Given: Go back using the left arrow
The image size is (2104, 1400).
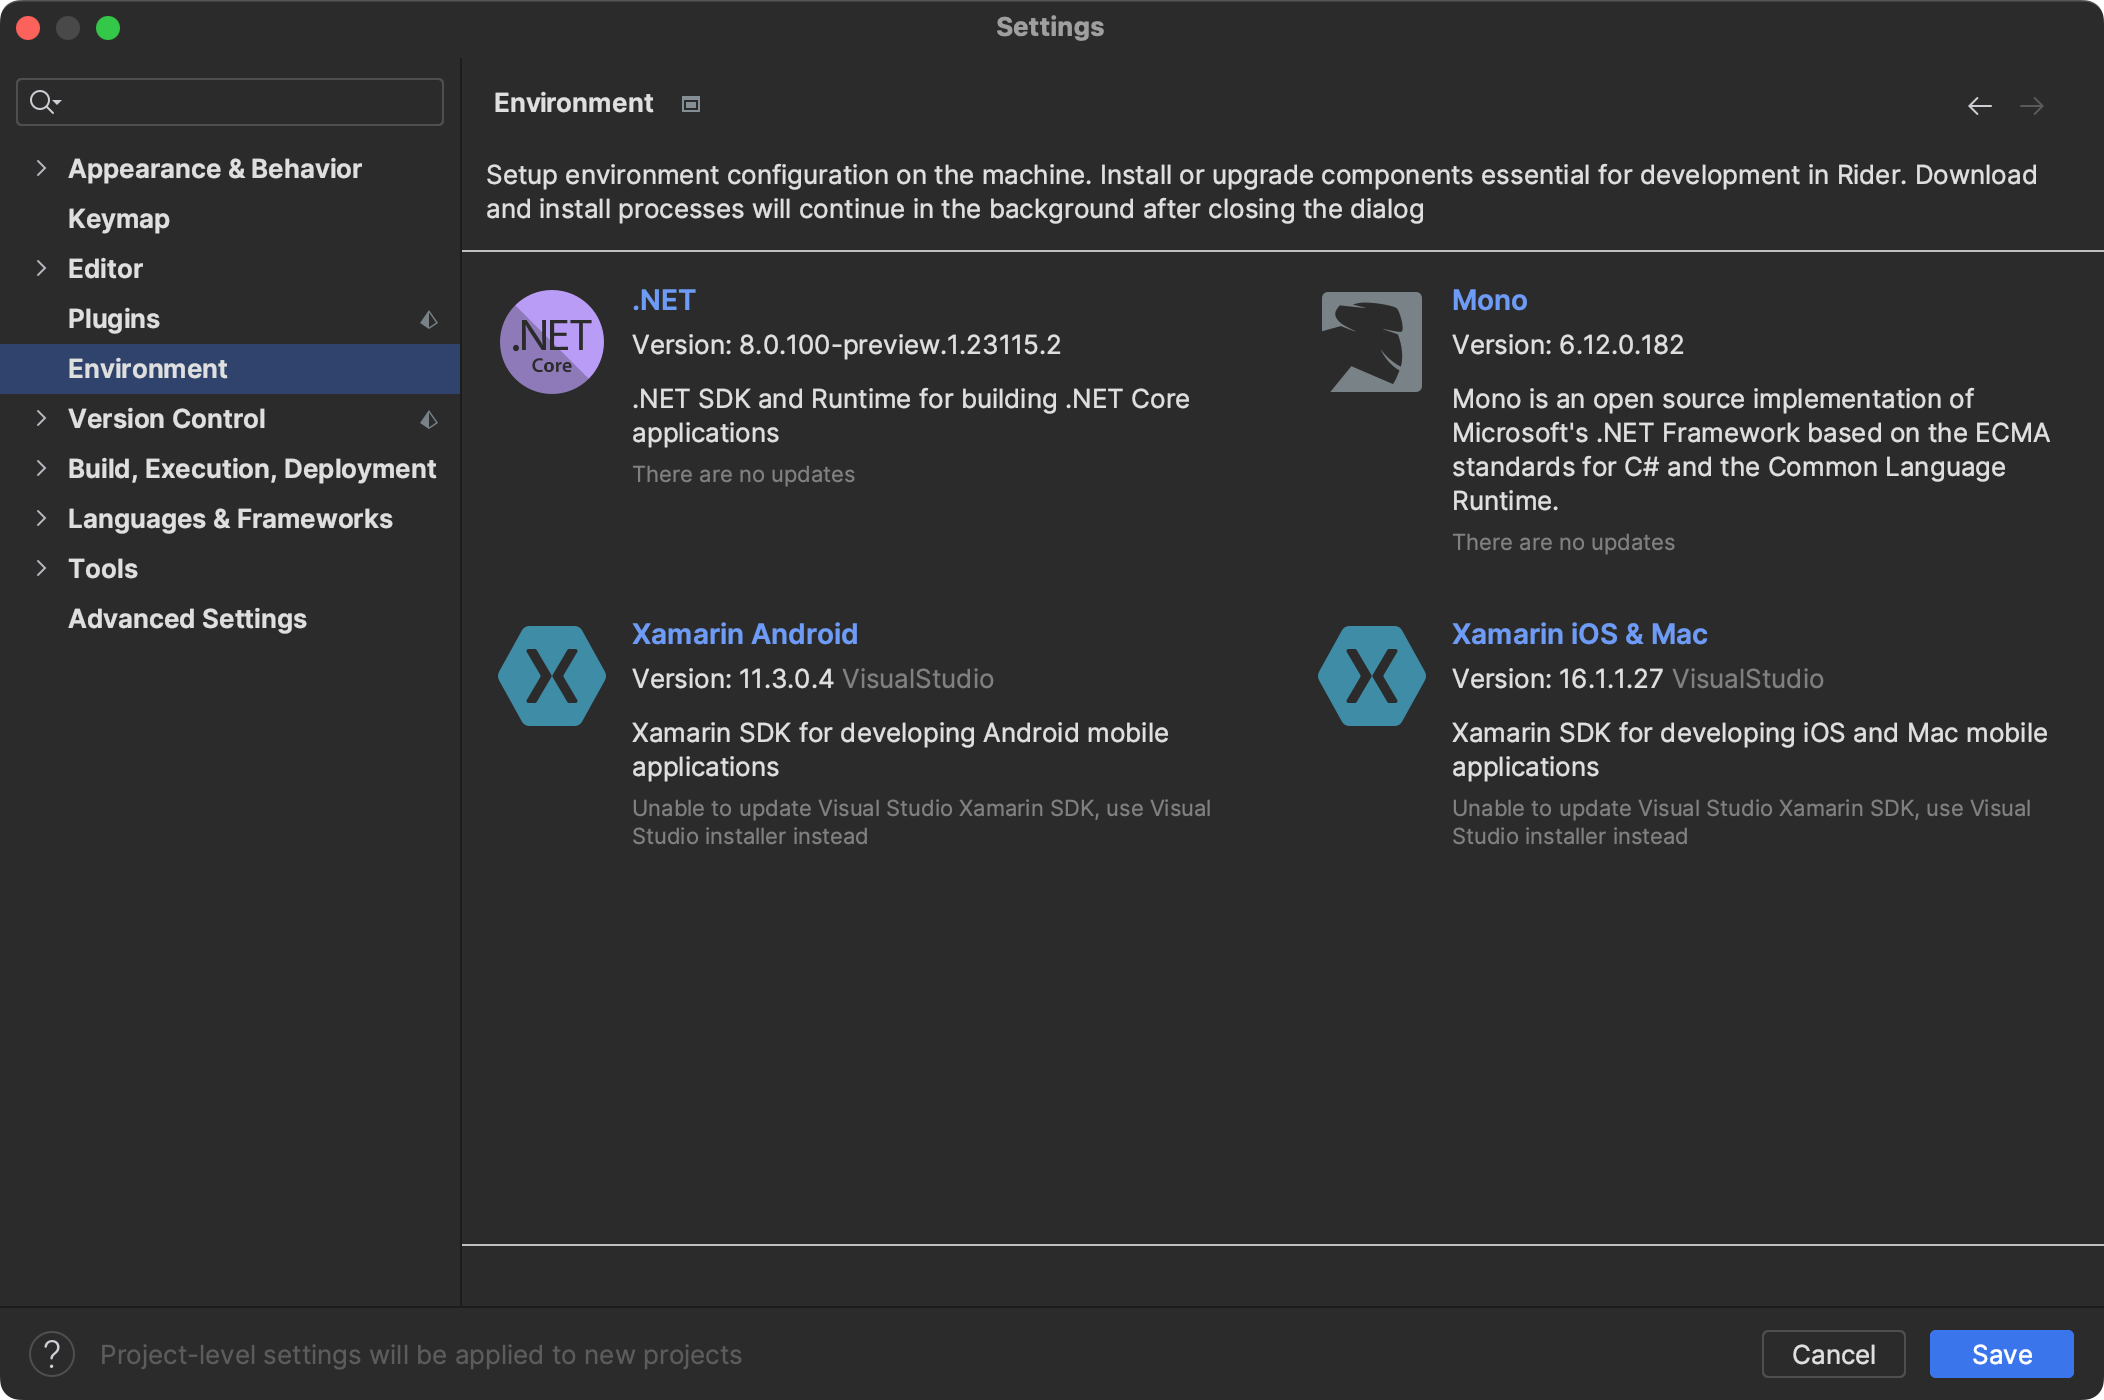Looking at the screenshot, I should (x=1980, y=106).
